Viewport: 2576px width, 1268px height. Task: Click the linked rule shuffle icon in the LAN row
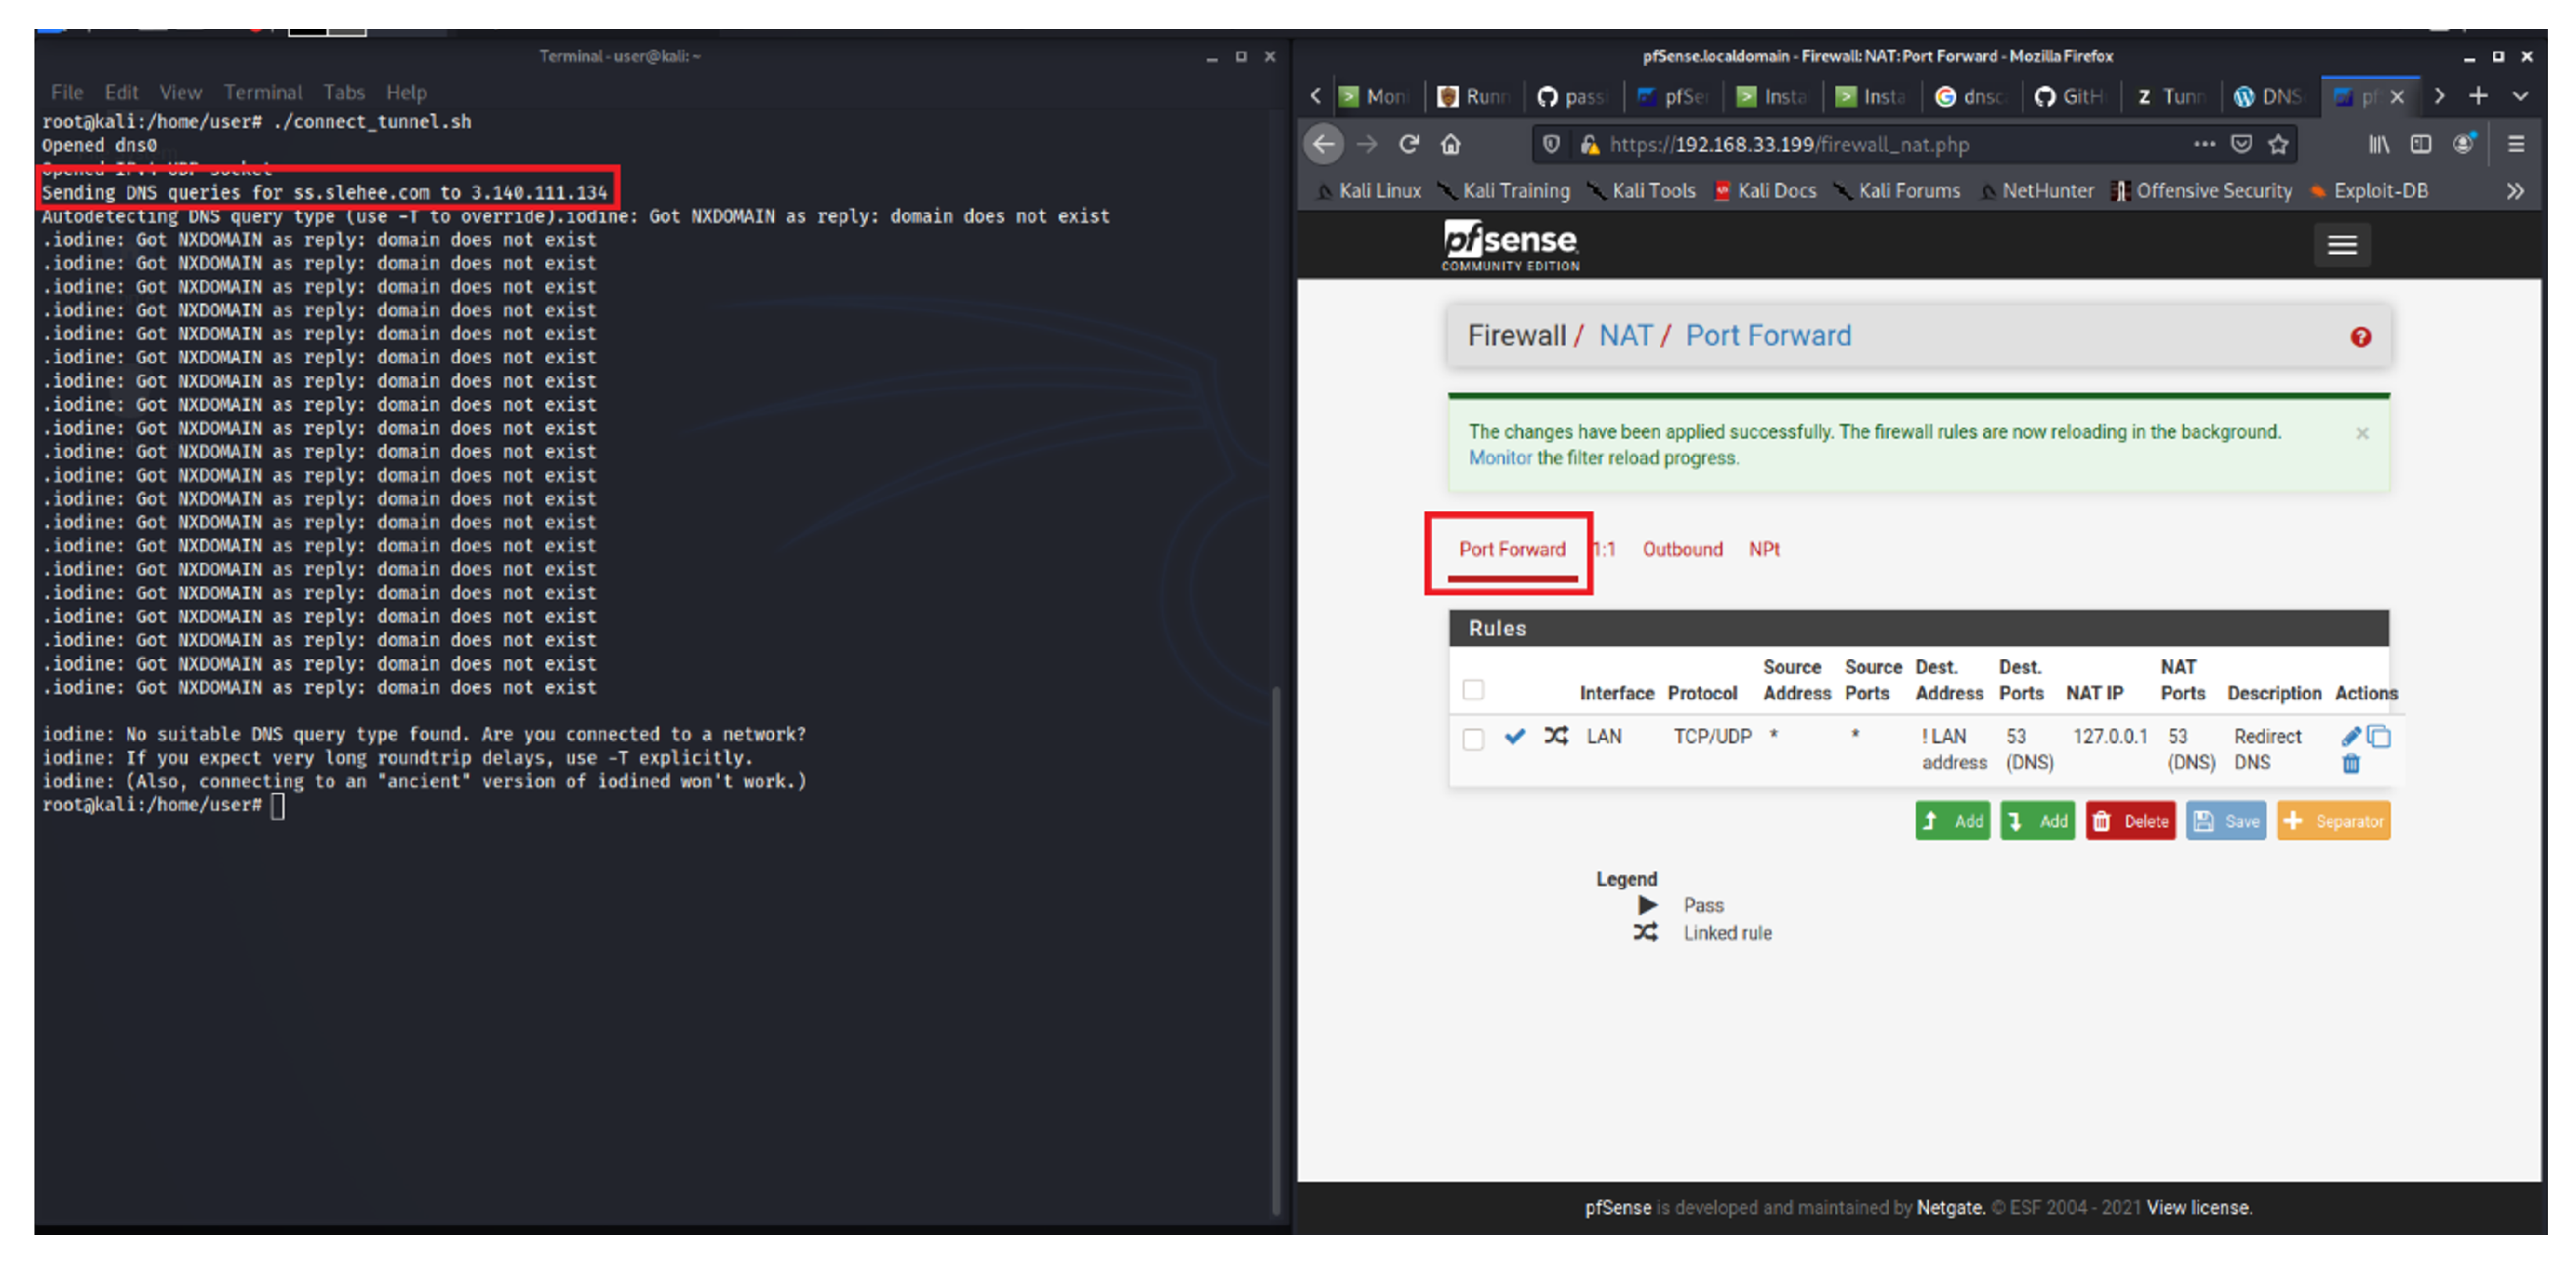(1555, 736)
